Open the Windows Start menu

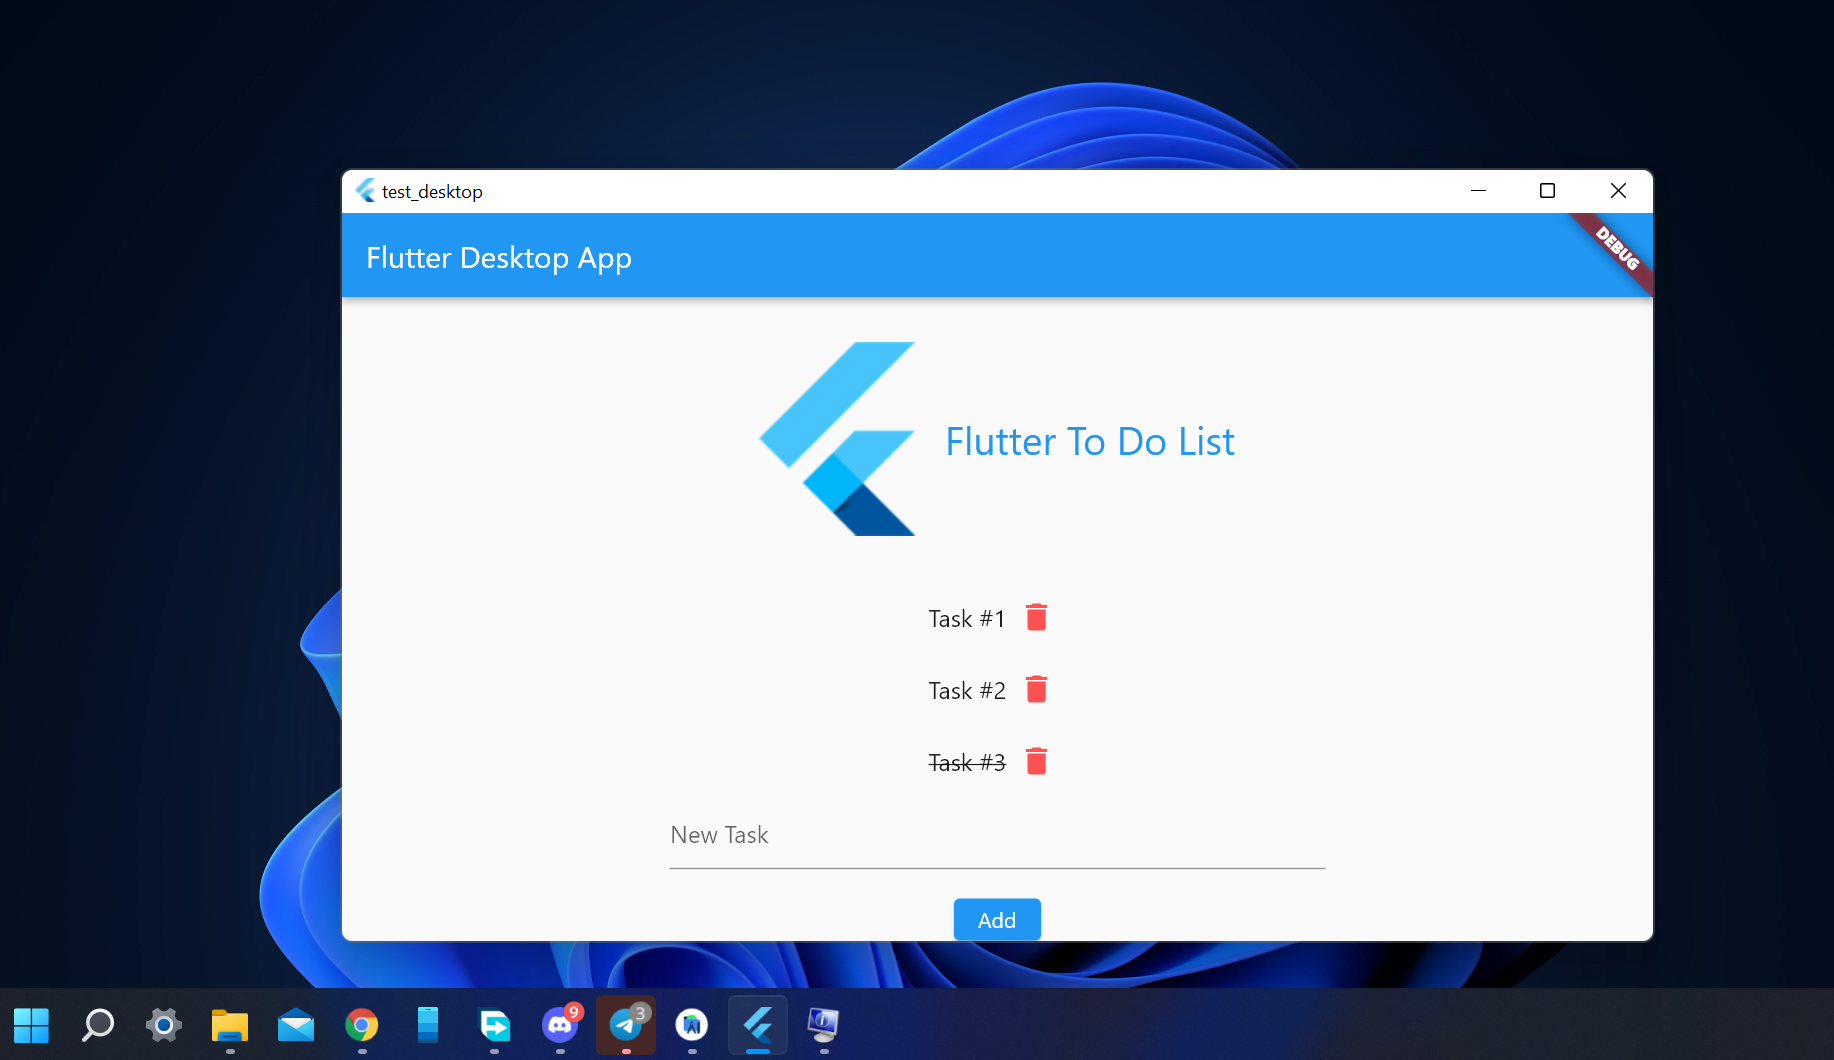click(32, 1025)
